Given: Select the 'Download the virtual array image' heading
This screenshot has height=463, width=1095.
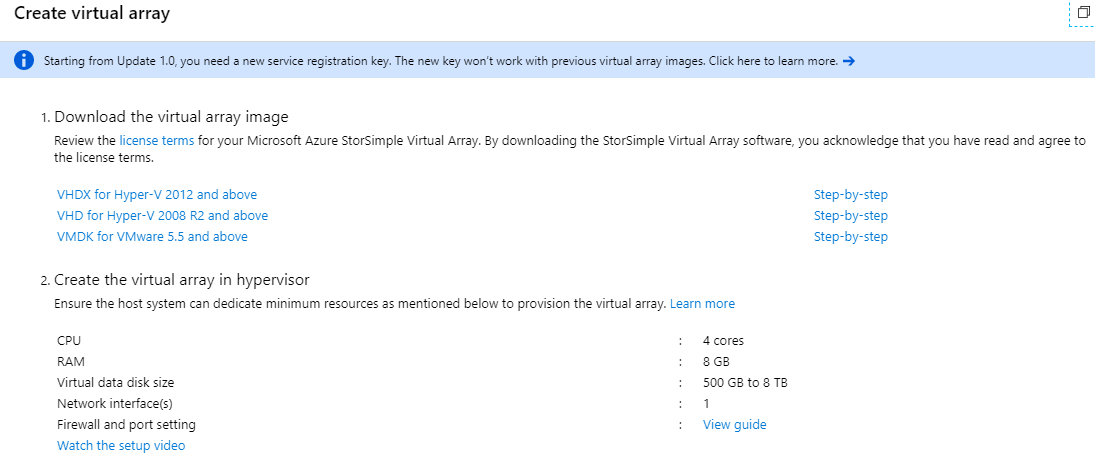Looking at the screenshot, I should point(171,117).
